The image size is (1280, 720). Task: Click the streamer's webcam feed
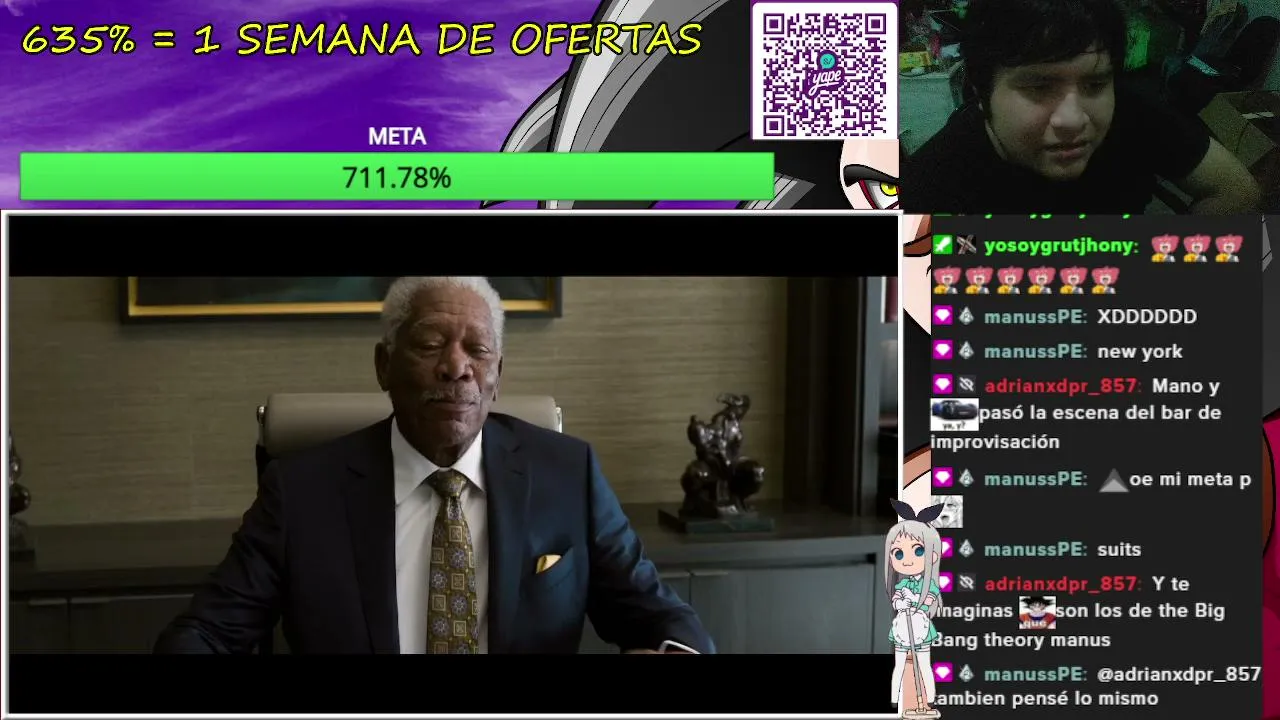coord(1089,106)
